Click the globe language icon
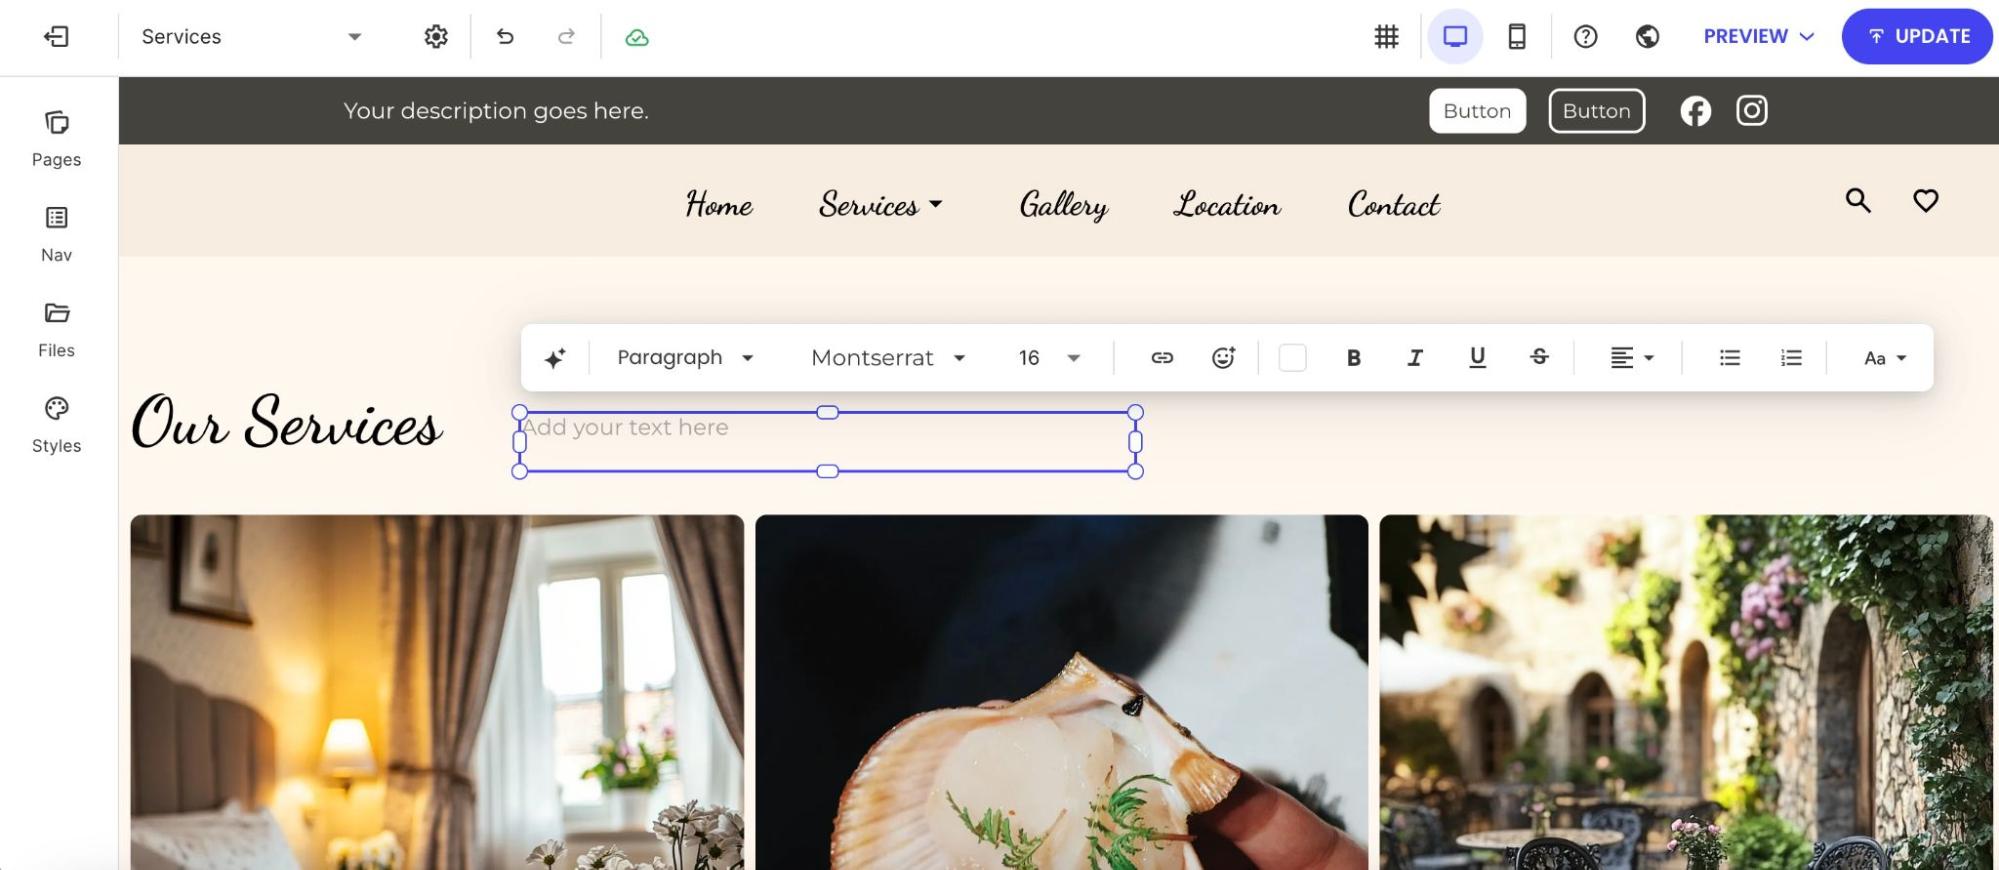This screenshot has width=1999, height=870. pyautogui.click(x=1647, y=37)
